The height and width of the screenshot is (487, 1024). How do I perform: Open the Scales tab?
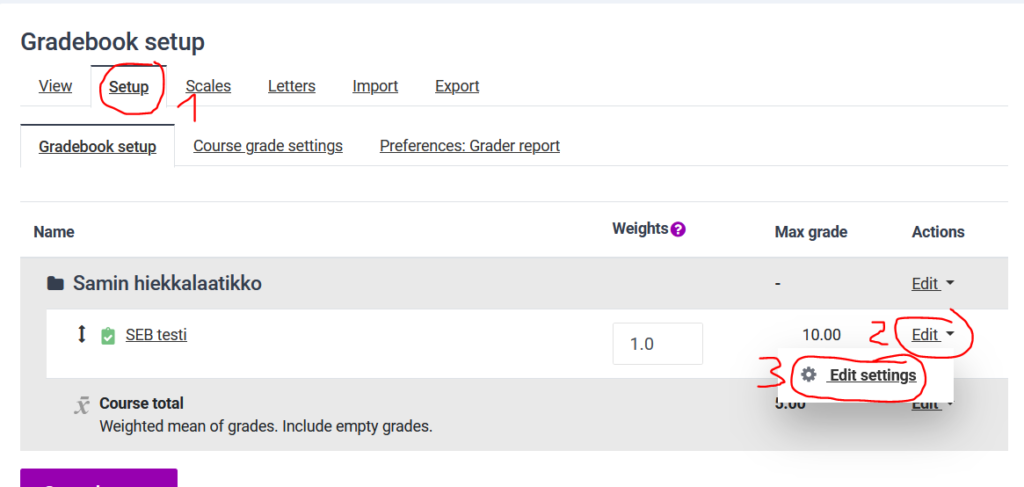[x=208, y=86]
